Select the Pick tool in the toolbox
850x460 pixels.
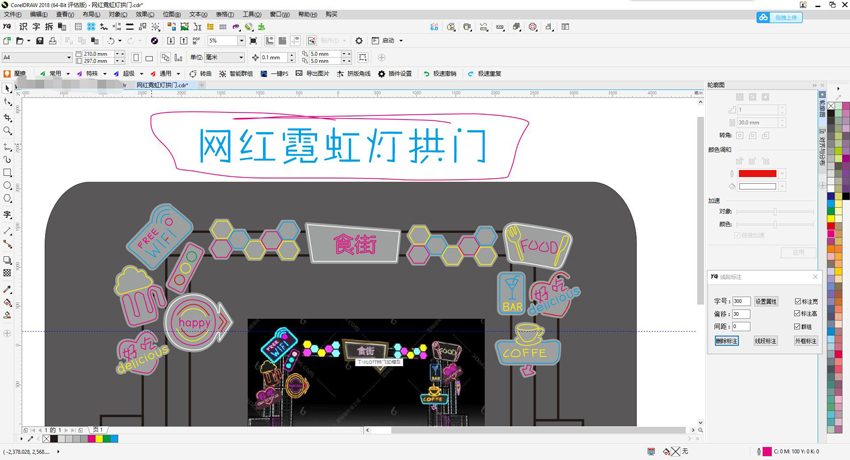8,89
